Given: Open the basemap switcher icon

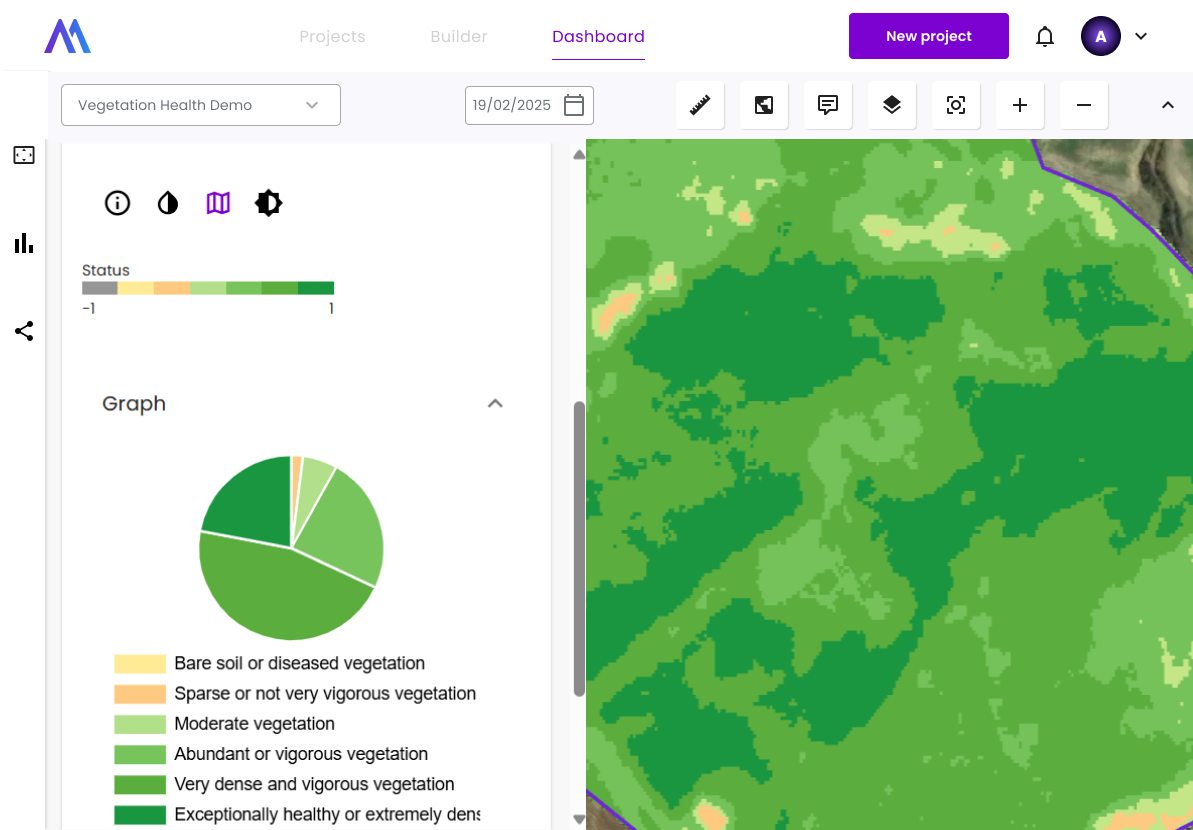Looking at the screenshot, I should [x=764, y=105].
